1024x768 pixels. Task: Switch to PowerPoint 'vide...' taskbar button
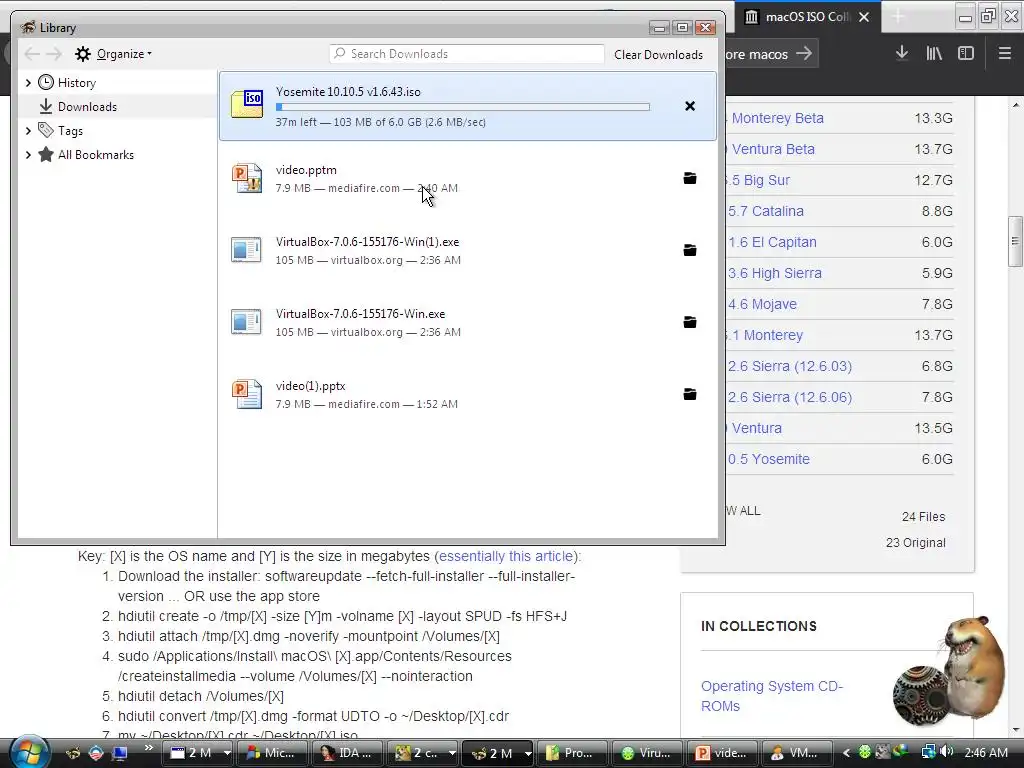pos(721,753)
